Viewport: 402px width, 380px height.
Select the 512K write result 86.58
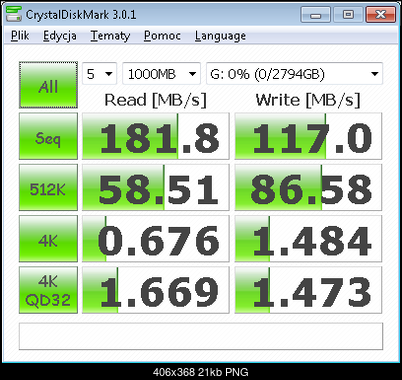pyautogui.click(x=308, y=187)
